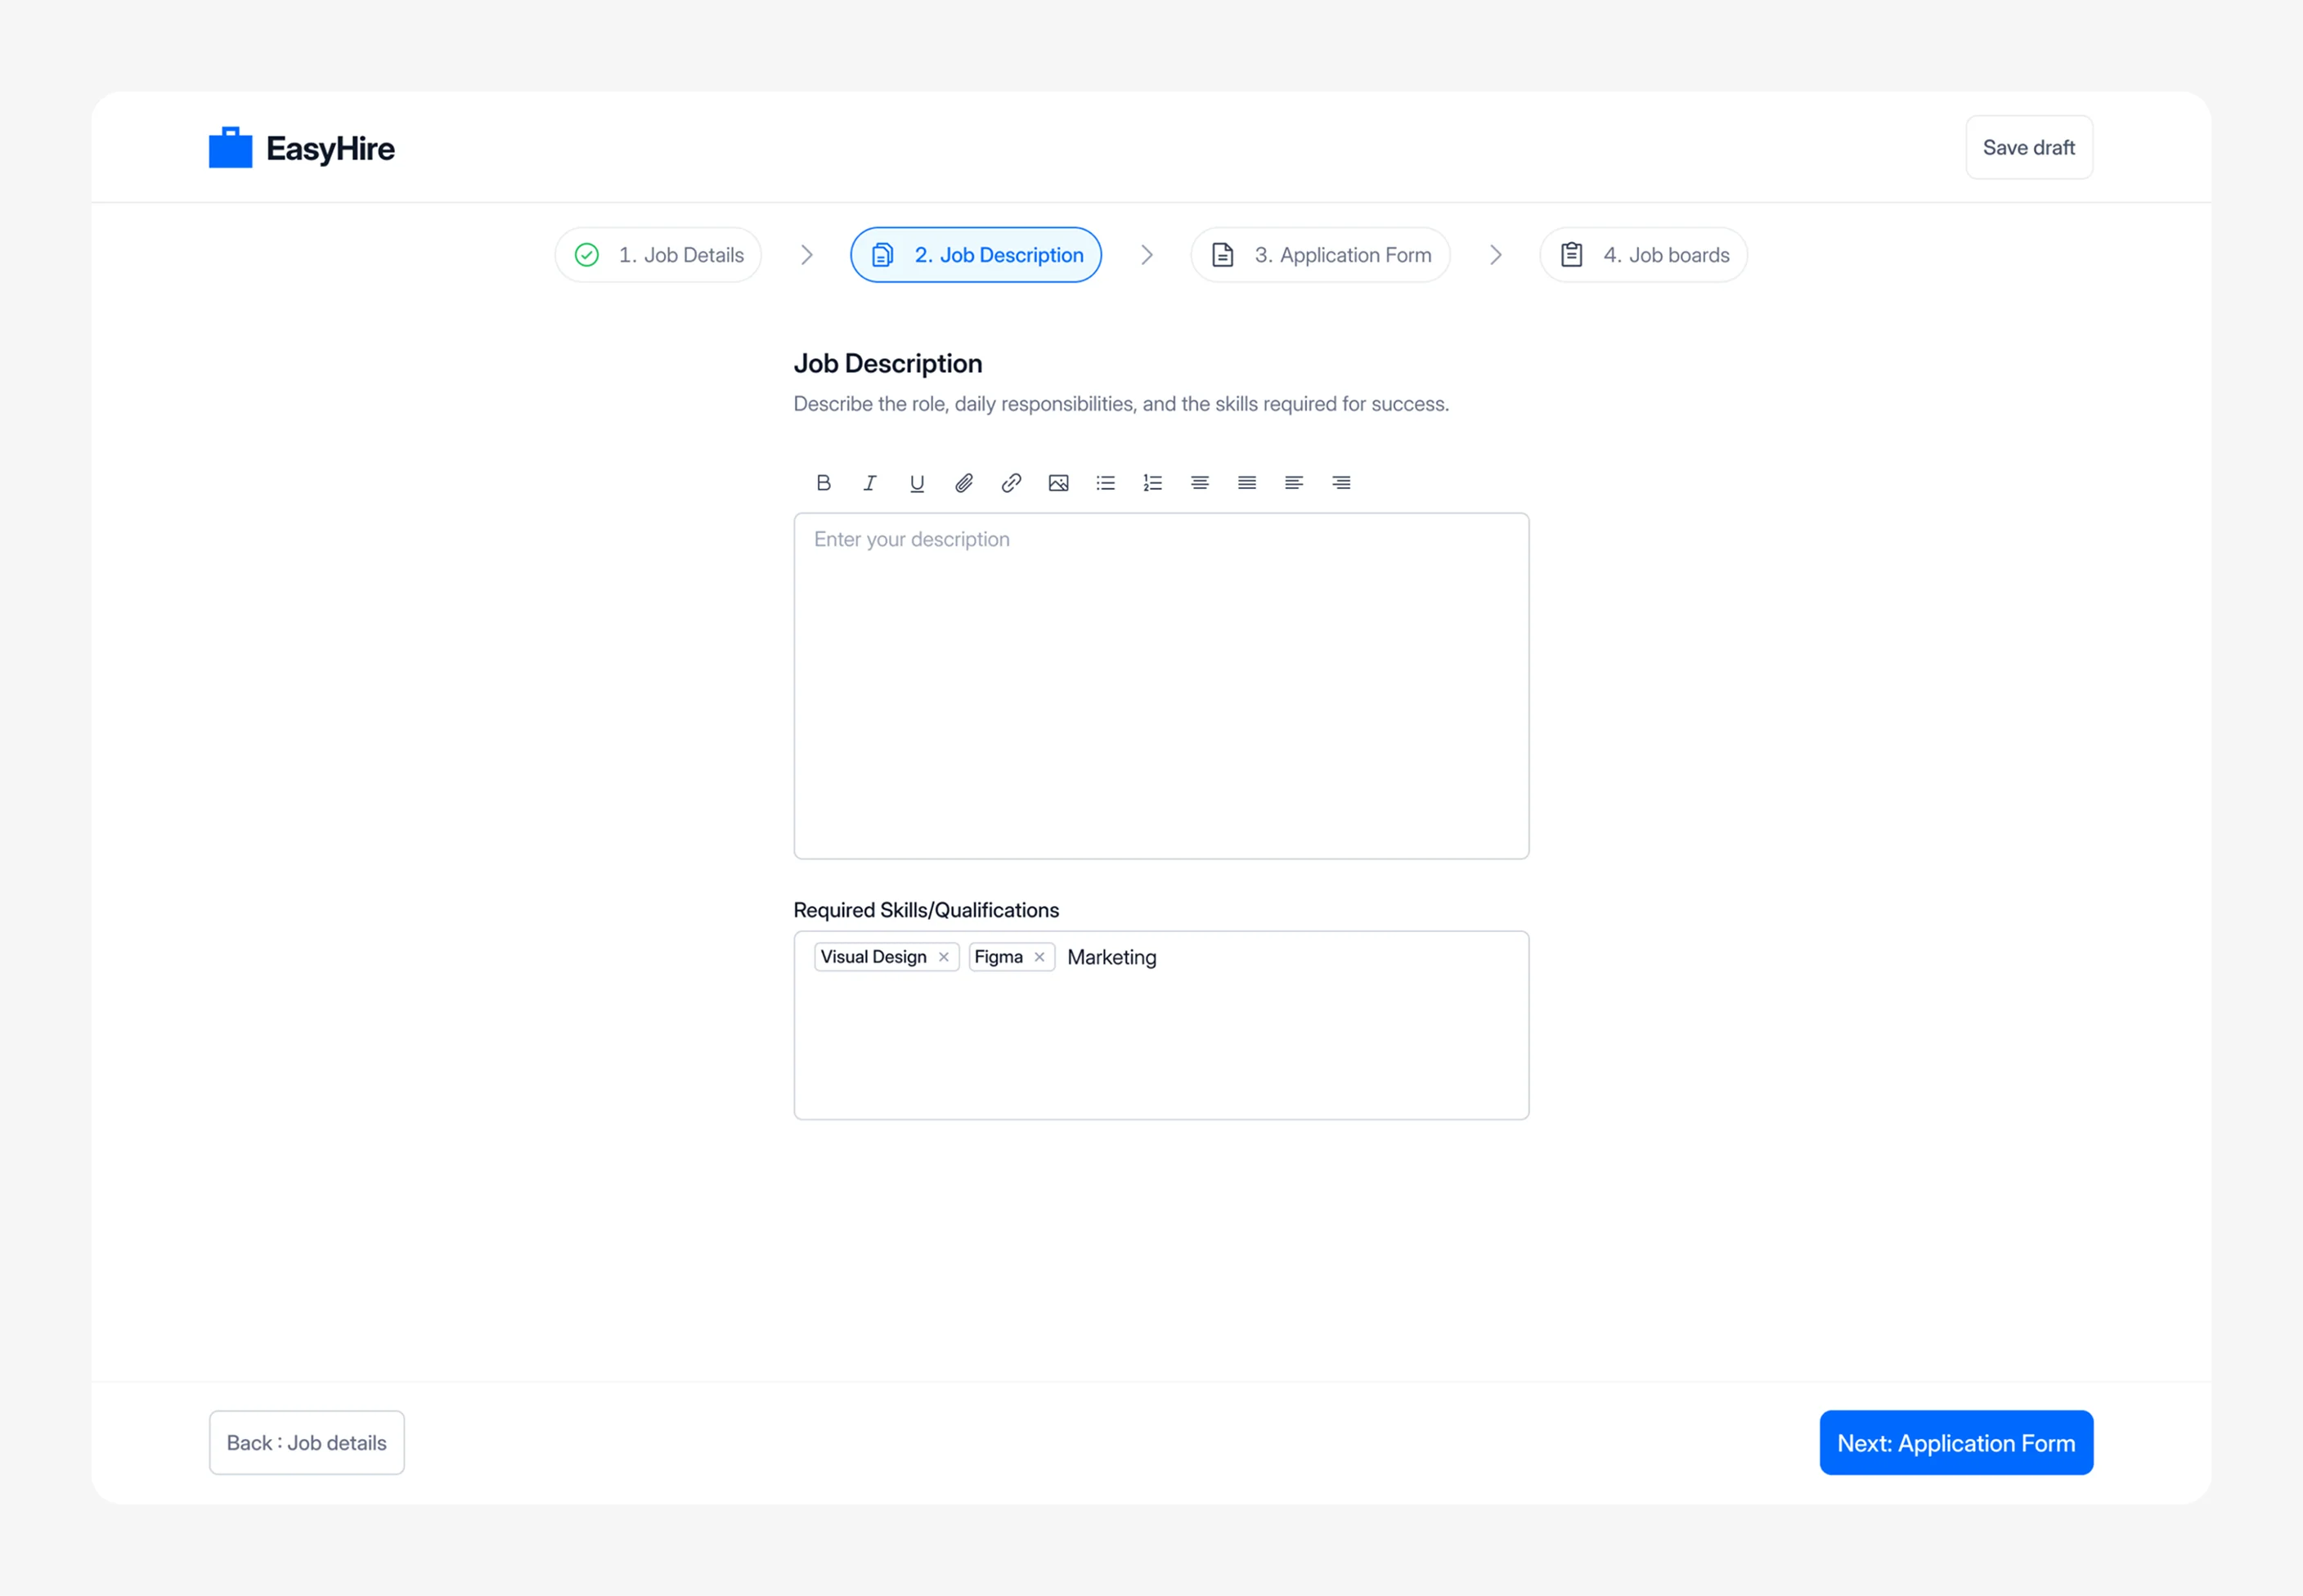Left align the description text
Viewport: 2303px width, 1596px height.
tap(1294, 483)
